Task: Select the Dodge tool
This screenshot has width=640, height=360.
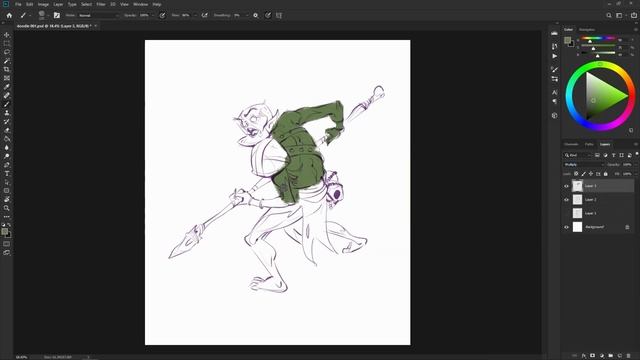Action: (x=7, y=156)
